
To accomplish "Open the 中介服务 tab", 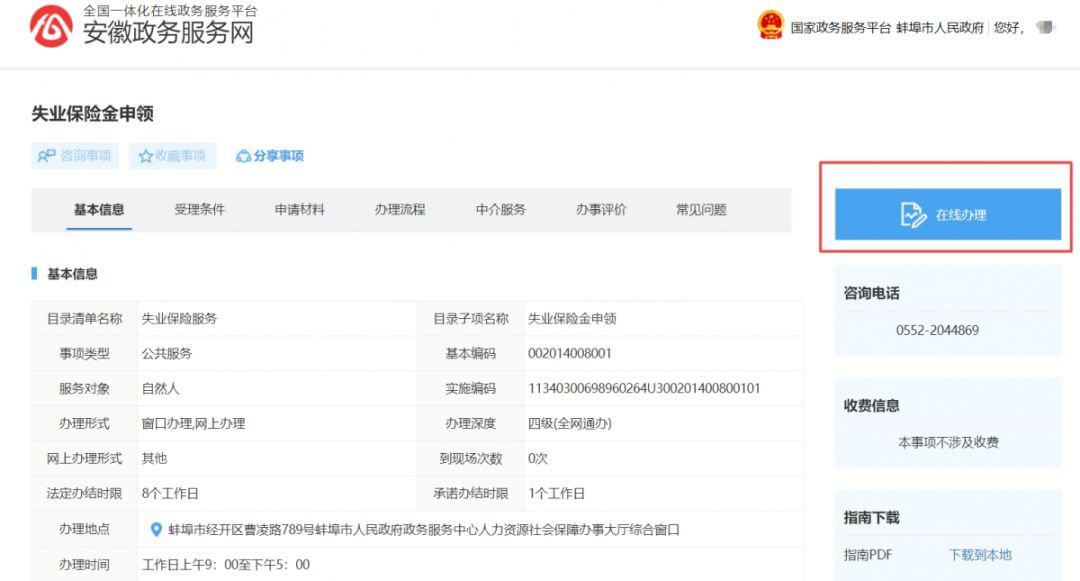I will (x=500, y=210).
